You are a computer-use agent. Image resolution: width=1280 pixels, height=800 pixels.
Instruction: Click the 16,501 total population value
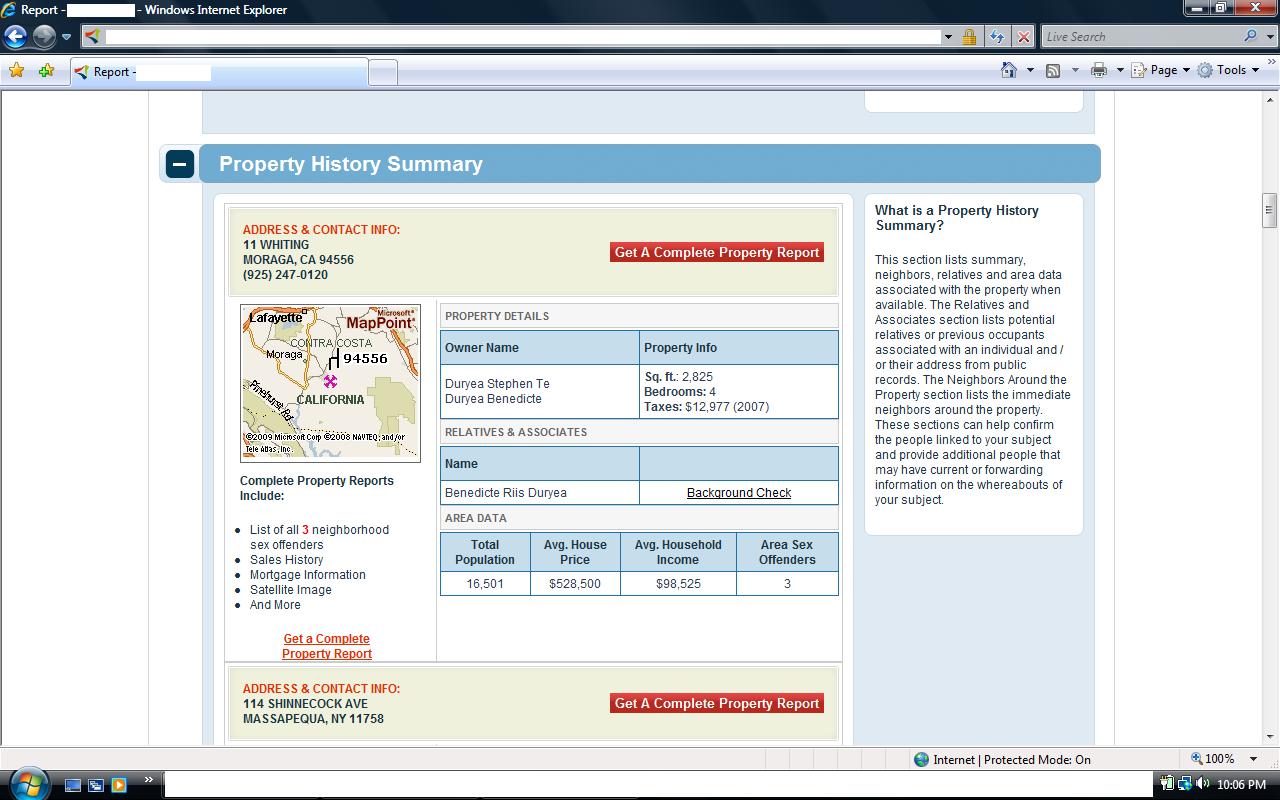tap(485, 584)
